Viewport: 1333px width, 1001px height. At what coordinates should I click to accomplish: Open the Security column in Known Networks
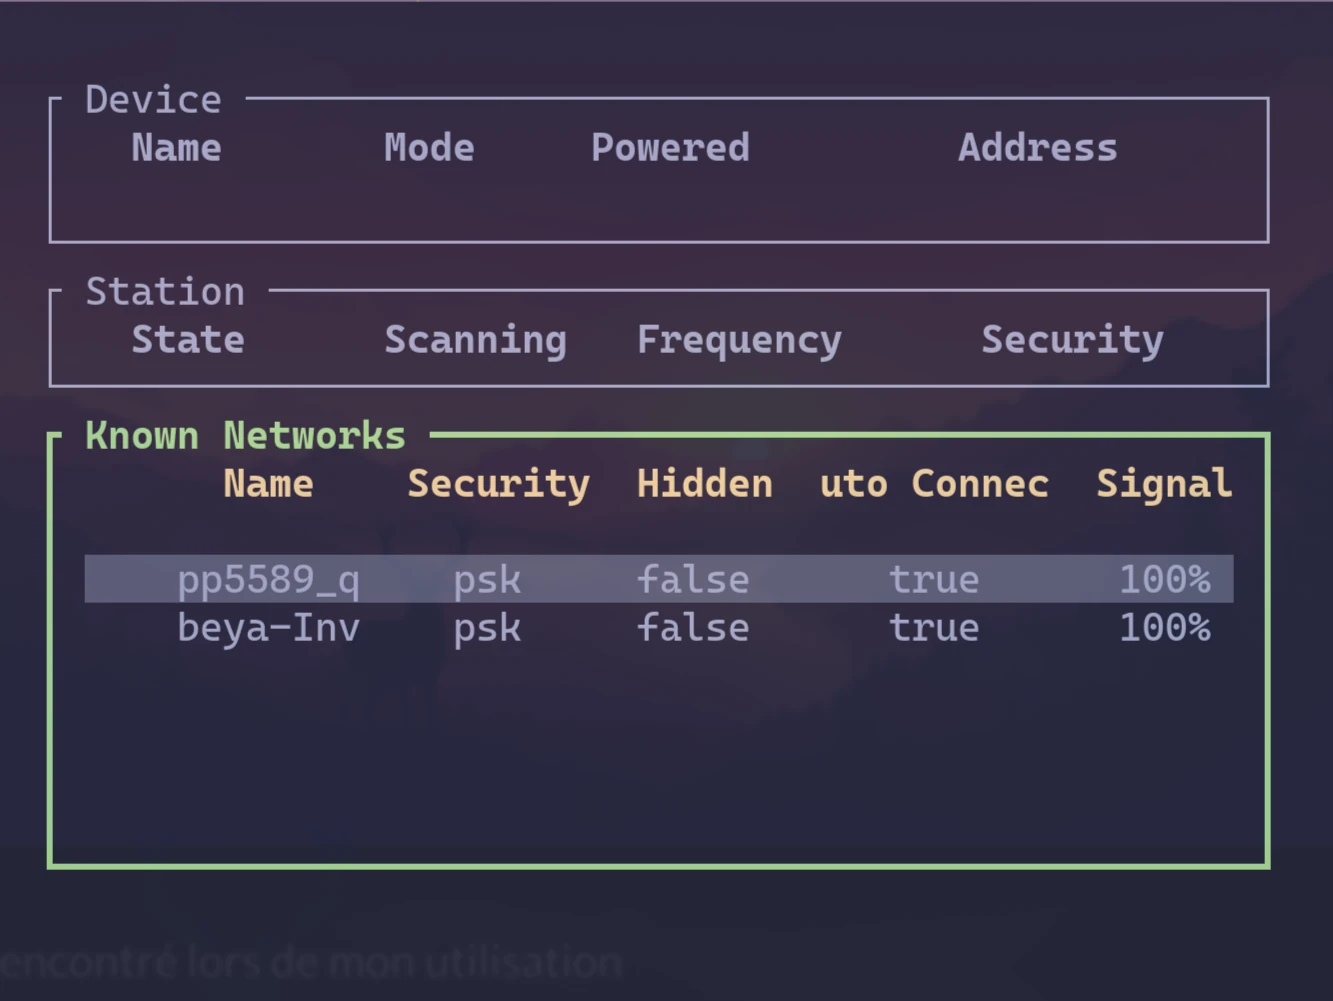pyautogui.click(x=498, y=483)
